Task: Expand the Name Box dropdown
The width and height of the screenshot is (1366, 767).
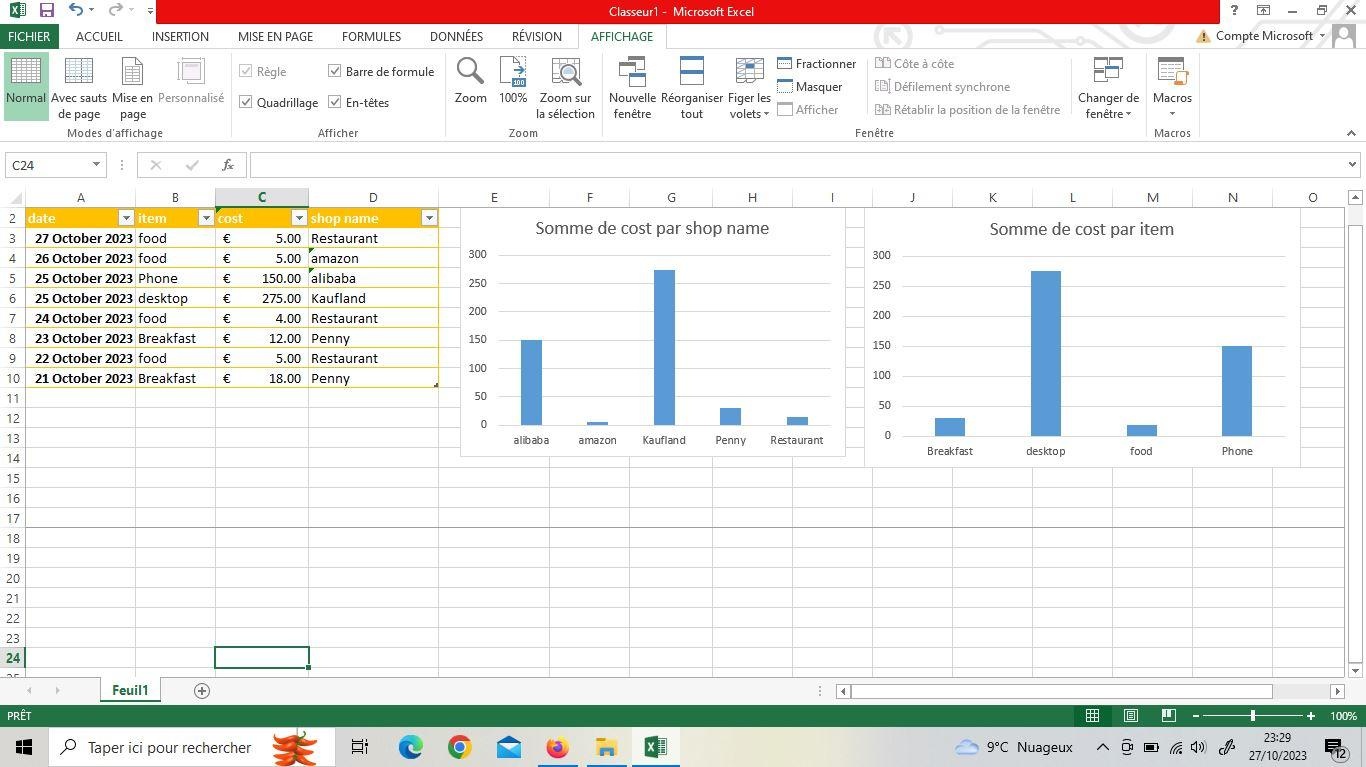Action: (96, 165)
